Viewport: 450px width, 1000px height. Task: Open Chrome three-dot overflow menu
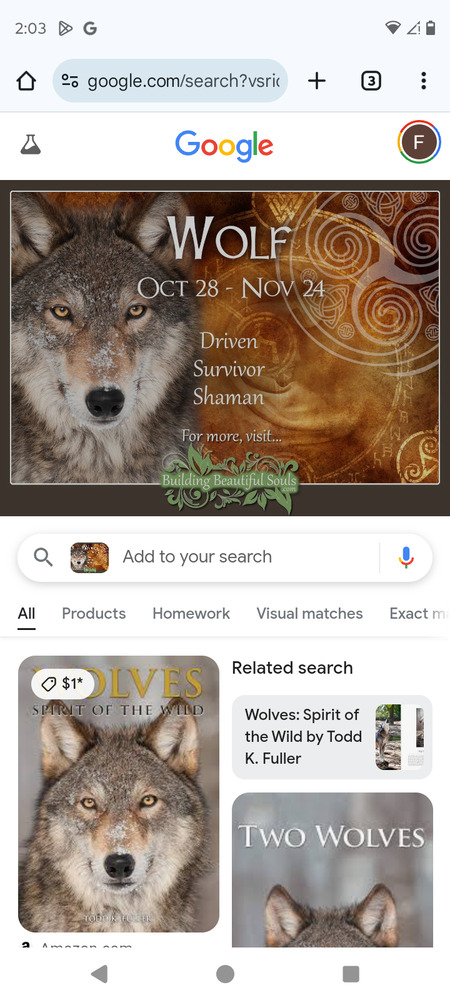[423, 81]
